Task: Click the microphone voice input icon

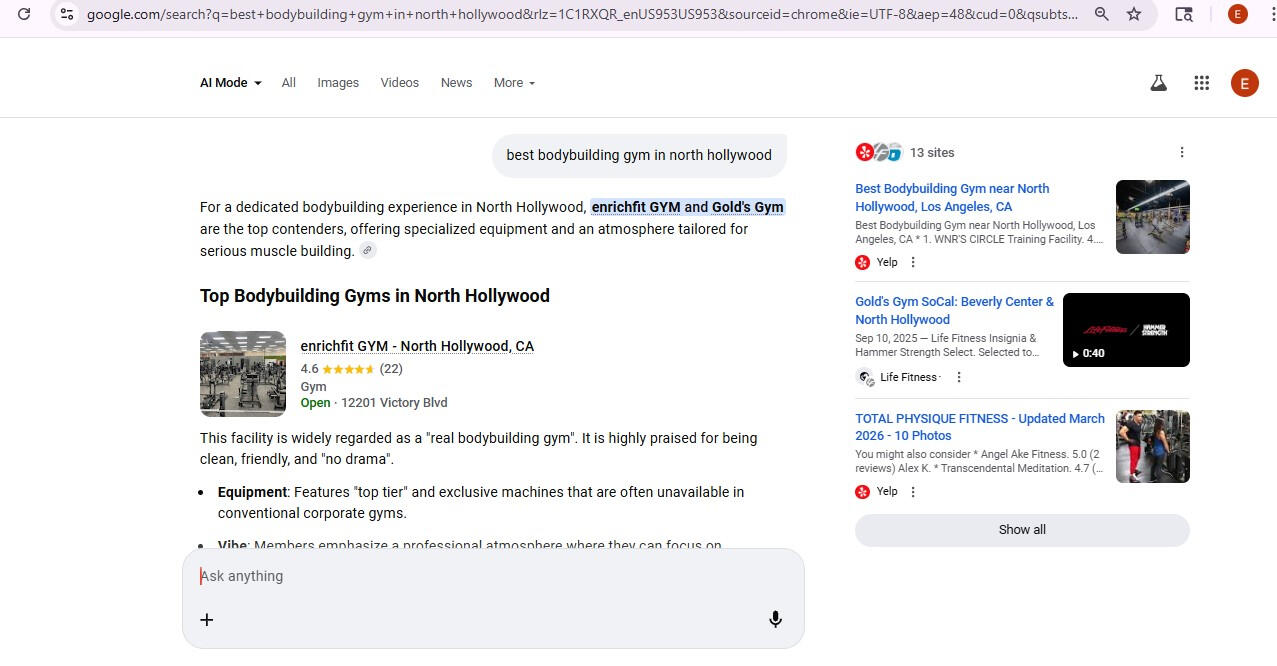Action: point(775,619)
